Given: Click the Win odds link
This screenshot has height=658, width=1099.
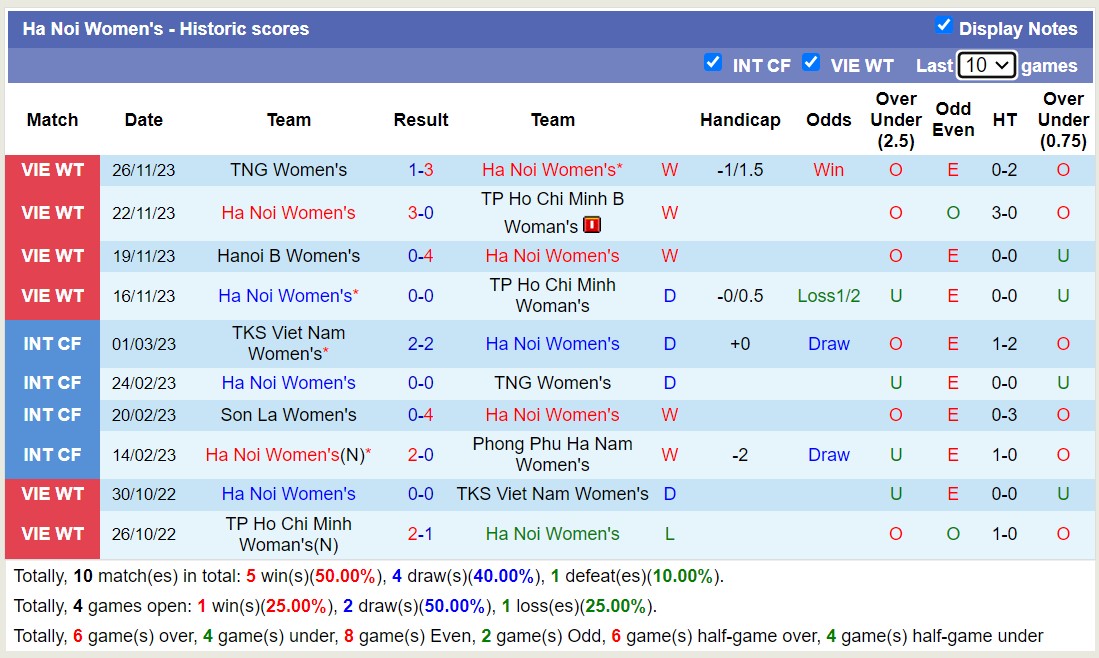Looking at the screenshot, I should [828, 169].
